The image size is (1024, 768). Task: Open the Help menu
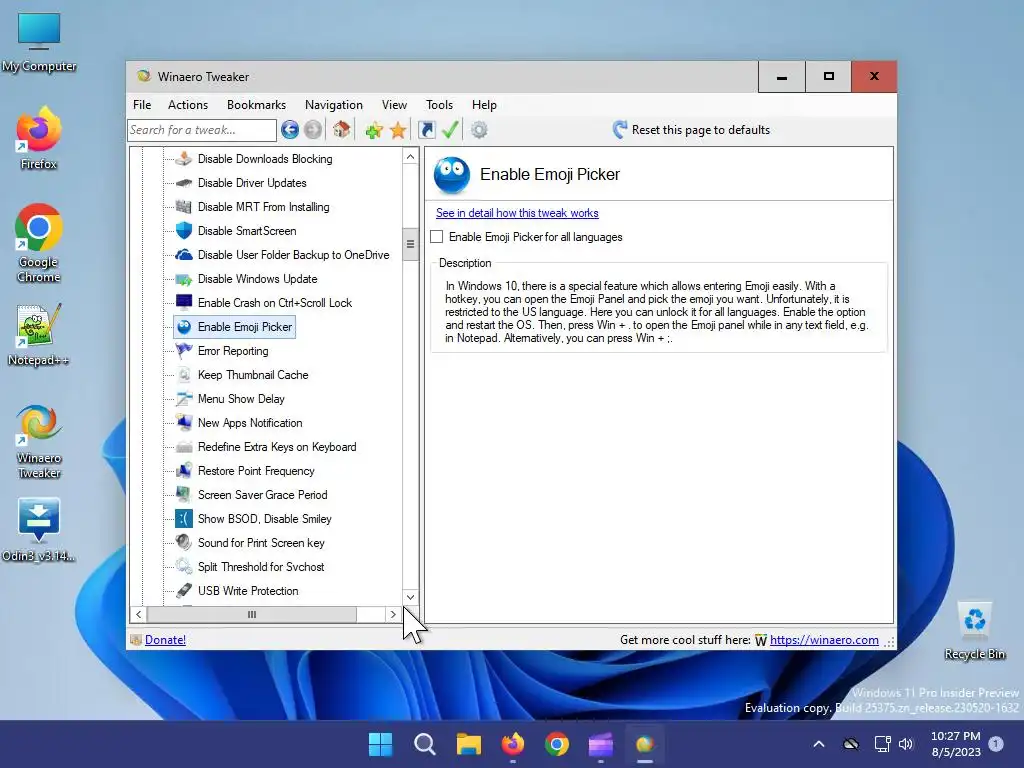click(484, 104)
